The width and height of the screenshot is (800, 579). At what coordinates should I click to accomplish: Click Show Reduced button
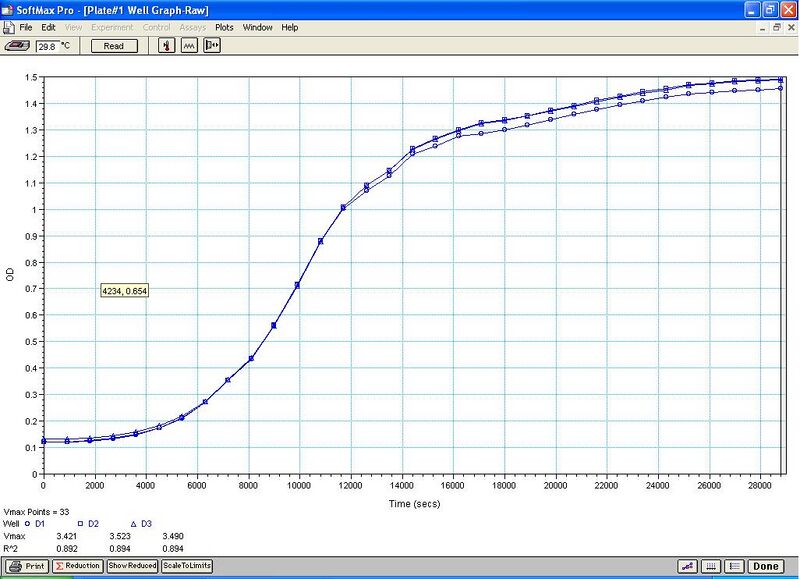131,566
